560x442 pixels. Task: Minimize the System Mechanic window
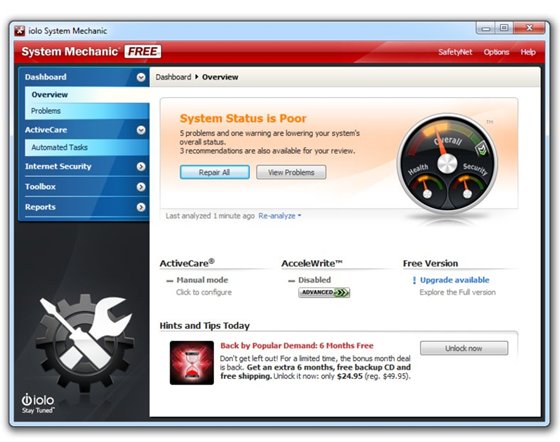486,28
